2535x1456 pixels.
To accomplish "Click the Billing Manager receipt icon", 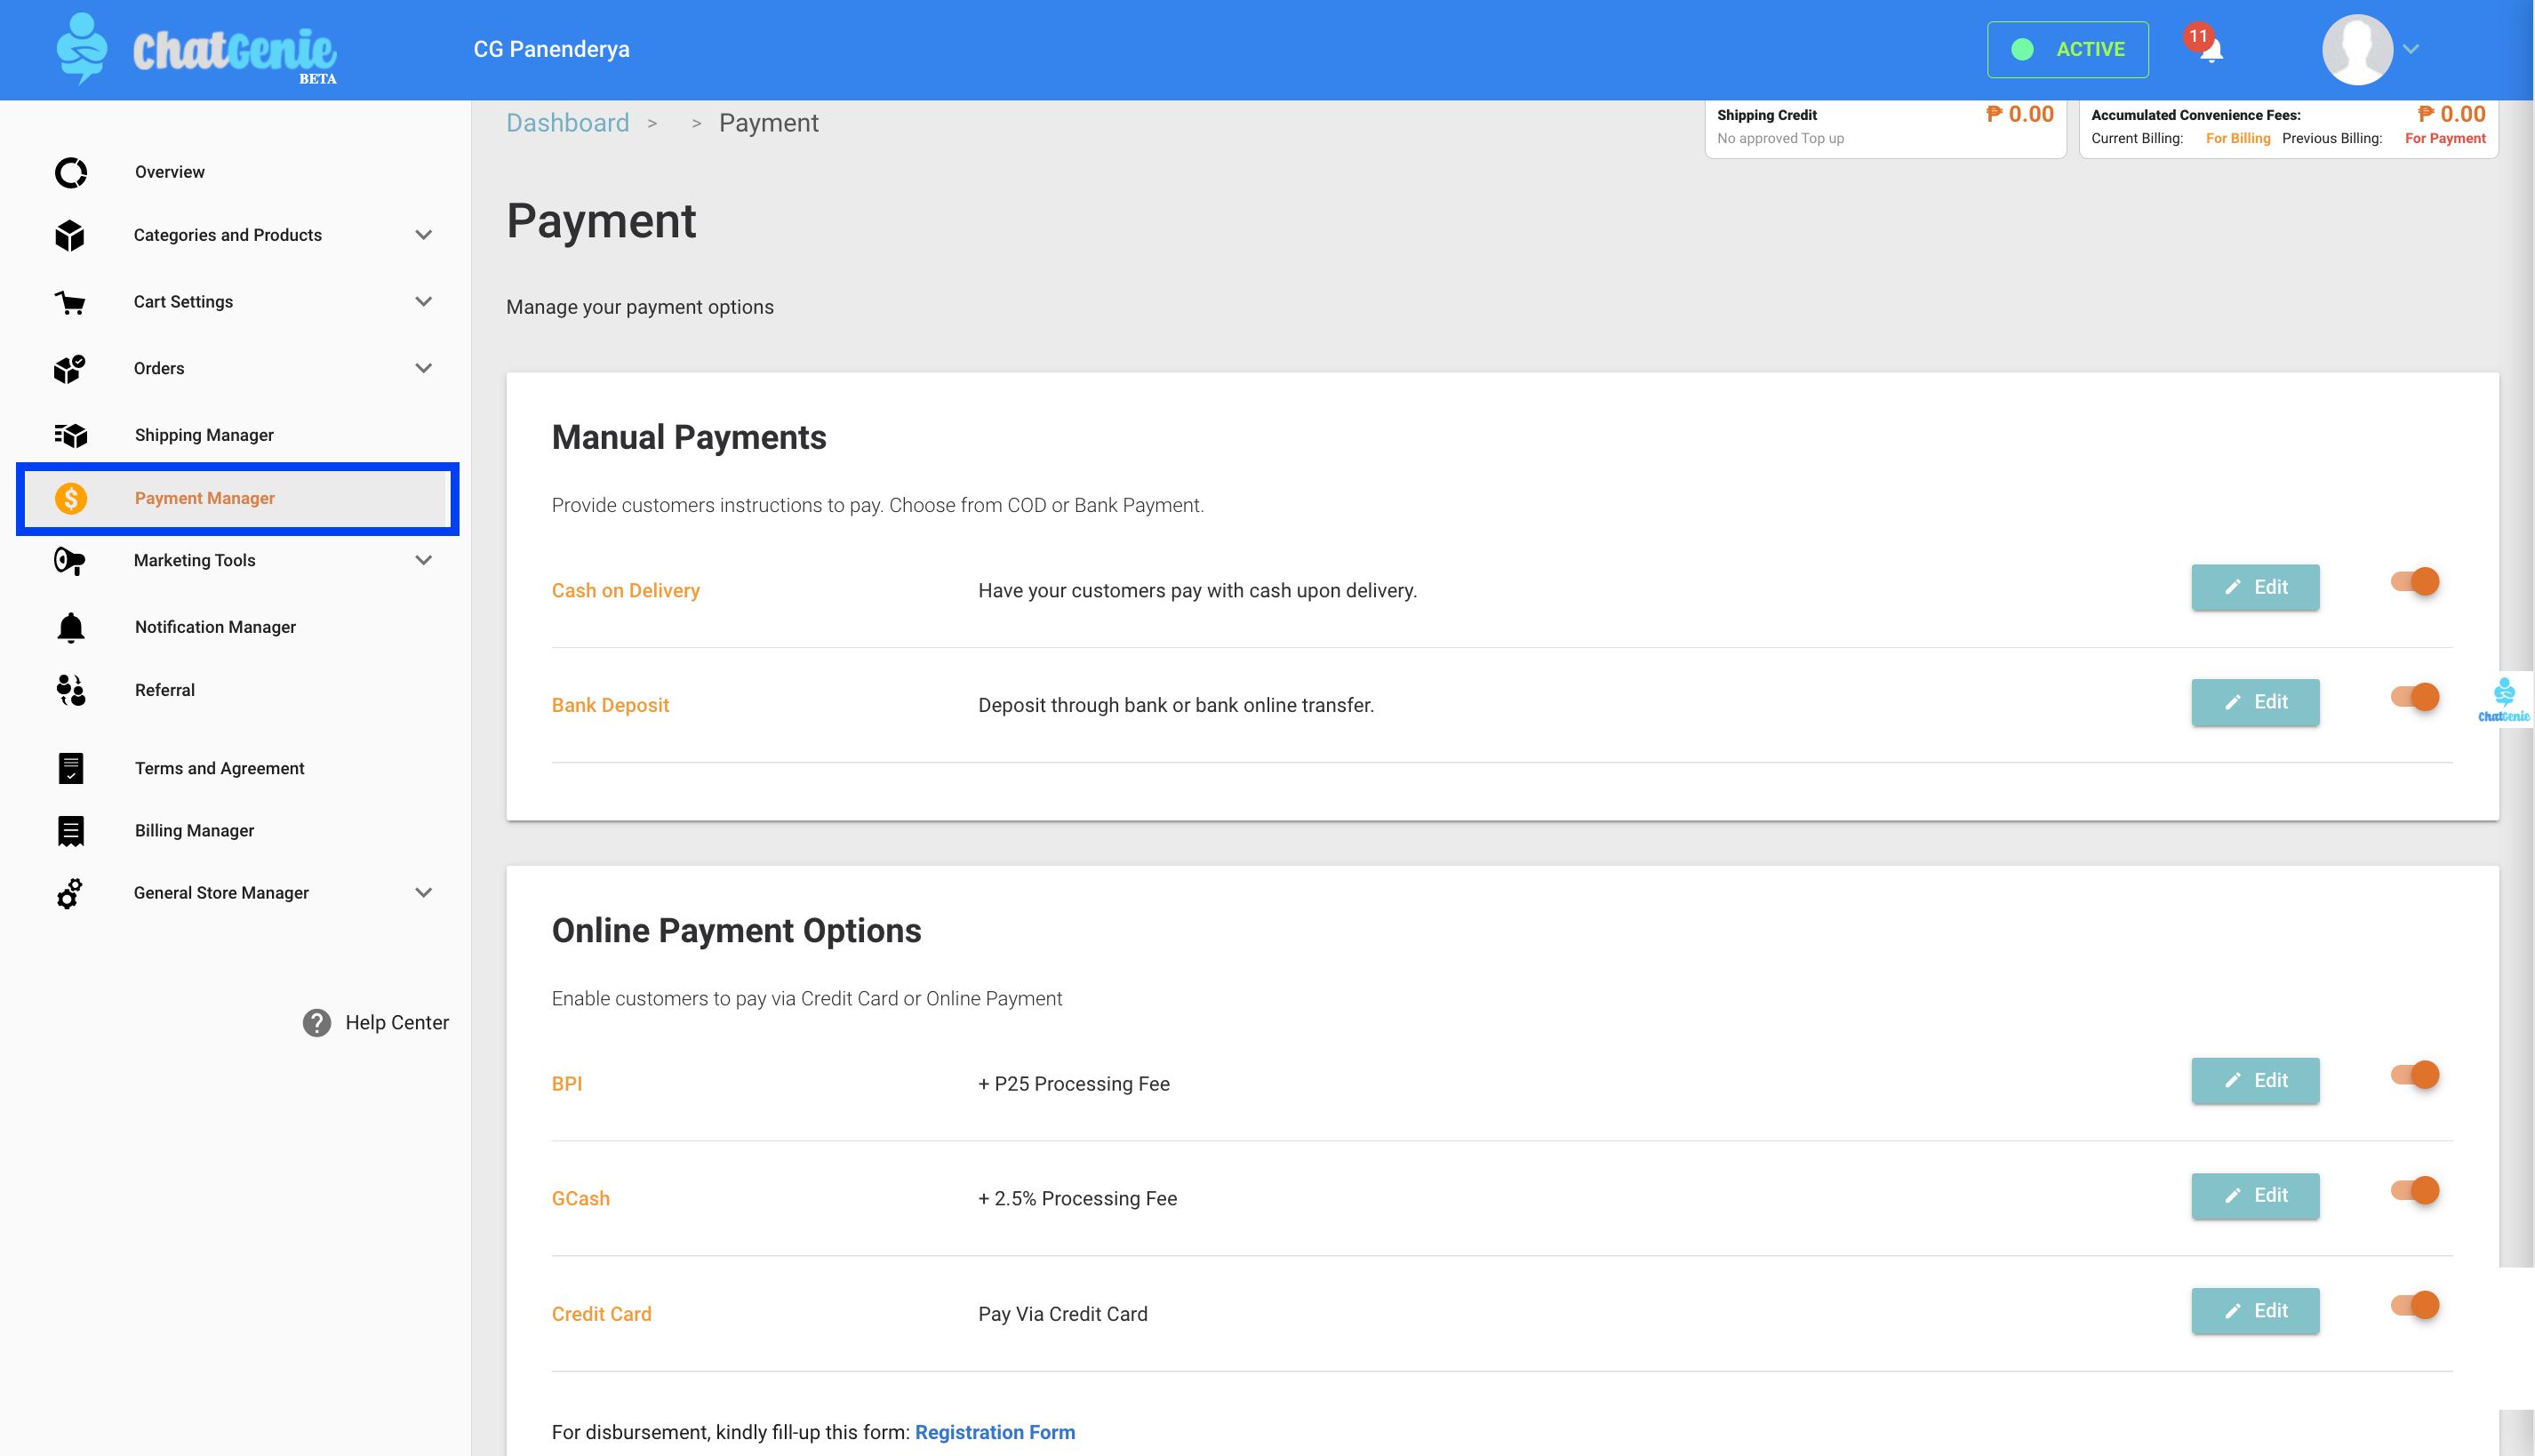I will tap(70, 831).
